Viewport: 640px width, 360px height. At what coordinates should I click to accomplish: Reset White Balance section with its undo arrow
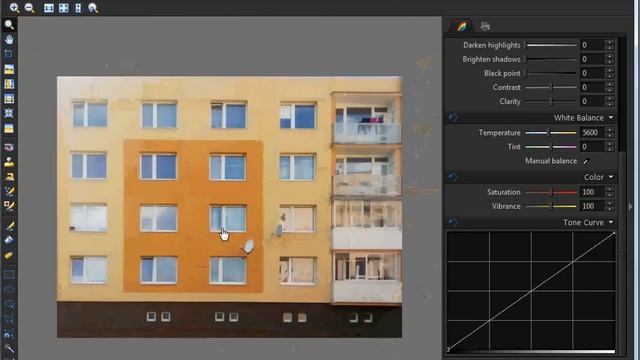(453, 118)
